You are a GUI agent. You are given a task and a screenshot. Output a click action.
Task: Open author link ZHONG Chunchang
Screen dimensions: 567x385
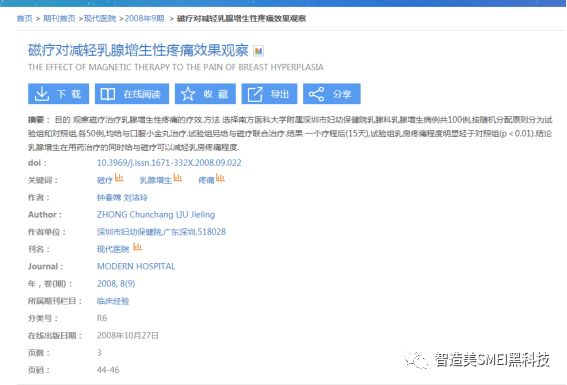pos(135,214)
